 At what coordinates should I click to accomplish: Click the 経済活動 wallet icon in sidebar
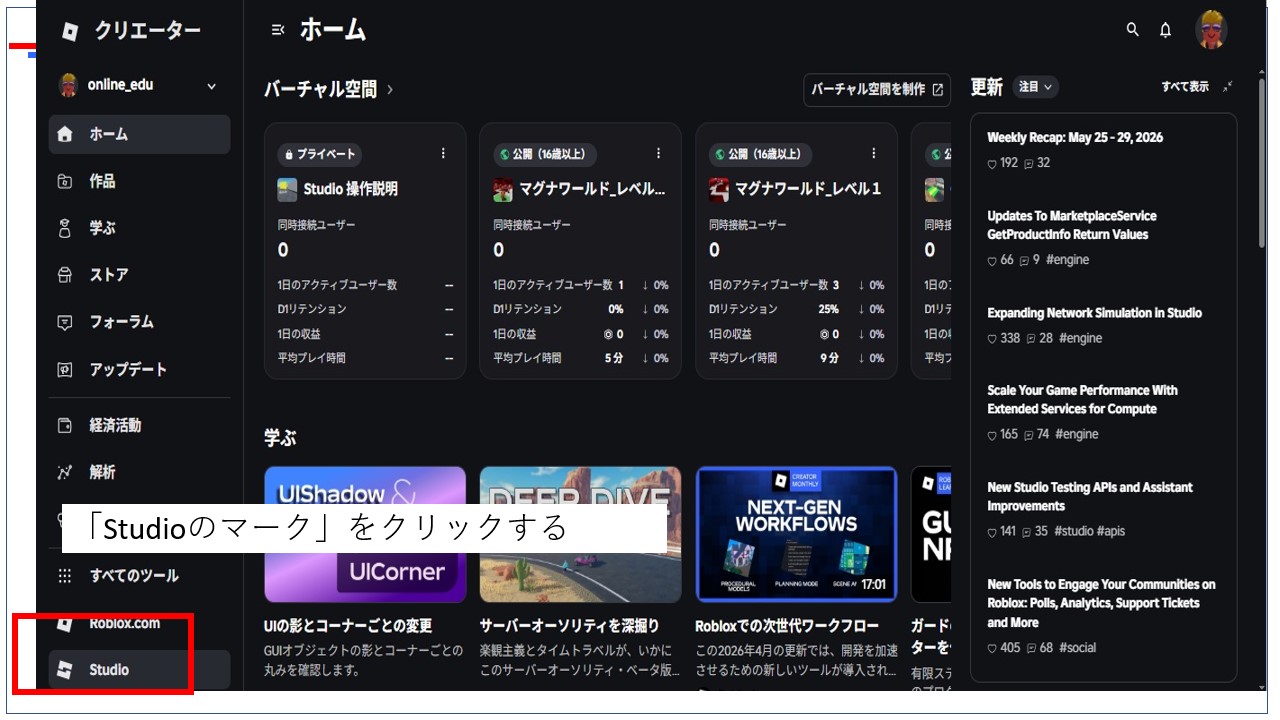pyautogui.click(x=65, y=426)
